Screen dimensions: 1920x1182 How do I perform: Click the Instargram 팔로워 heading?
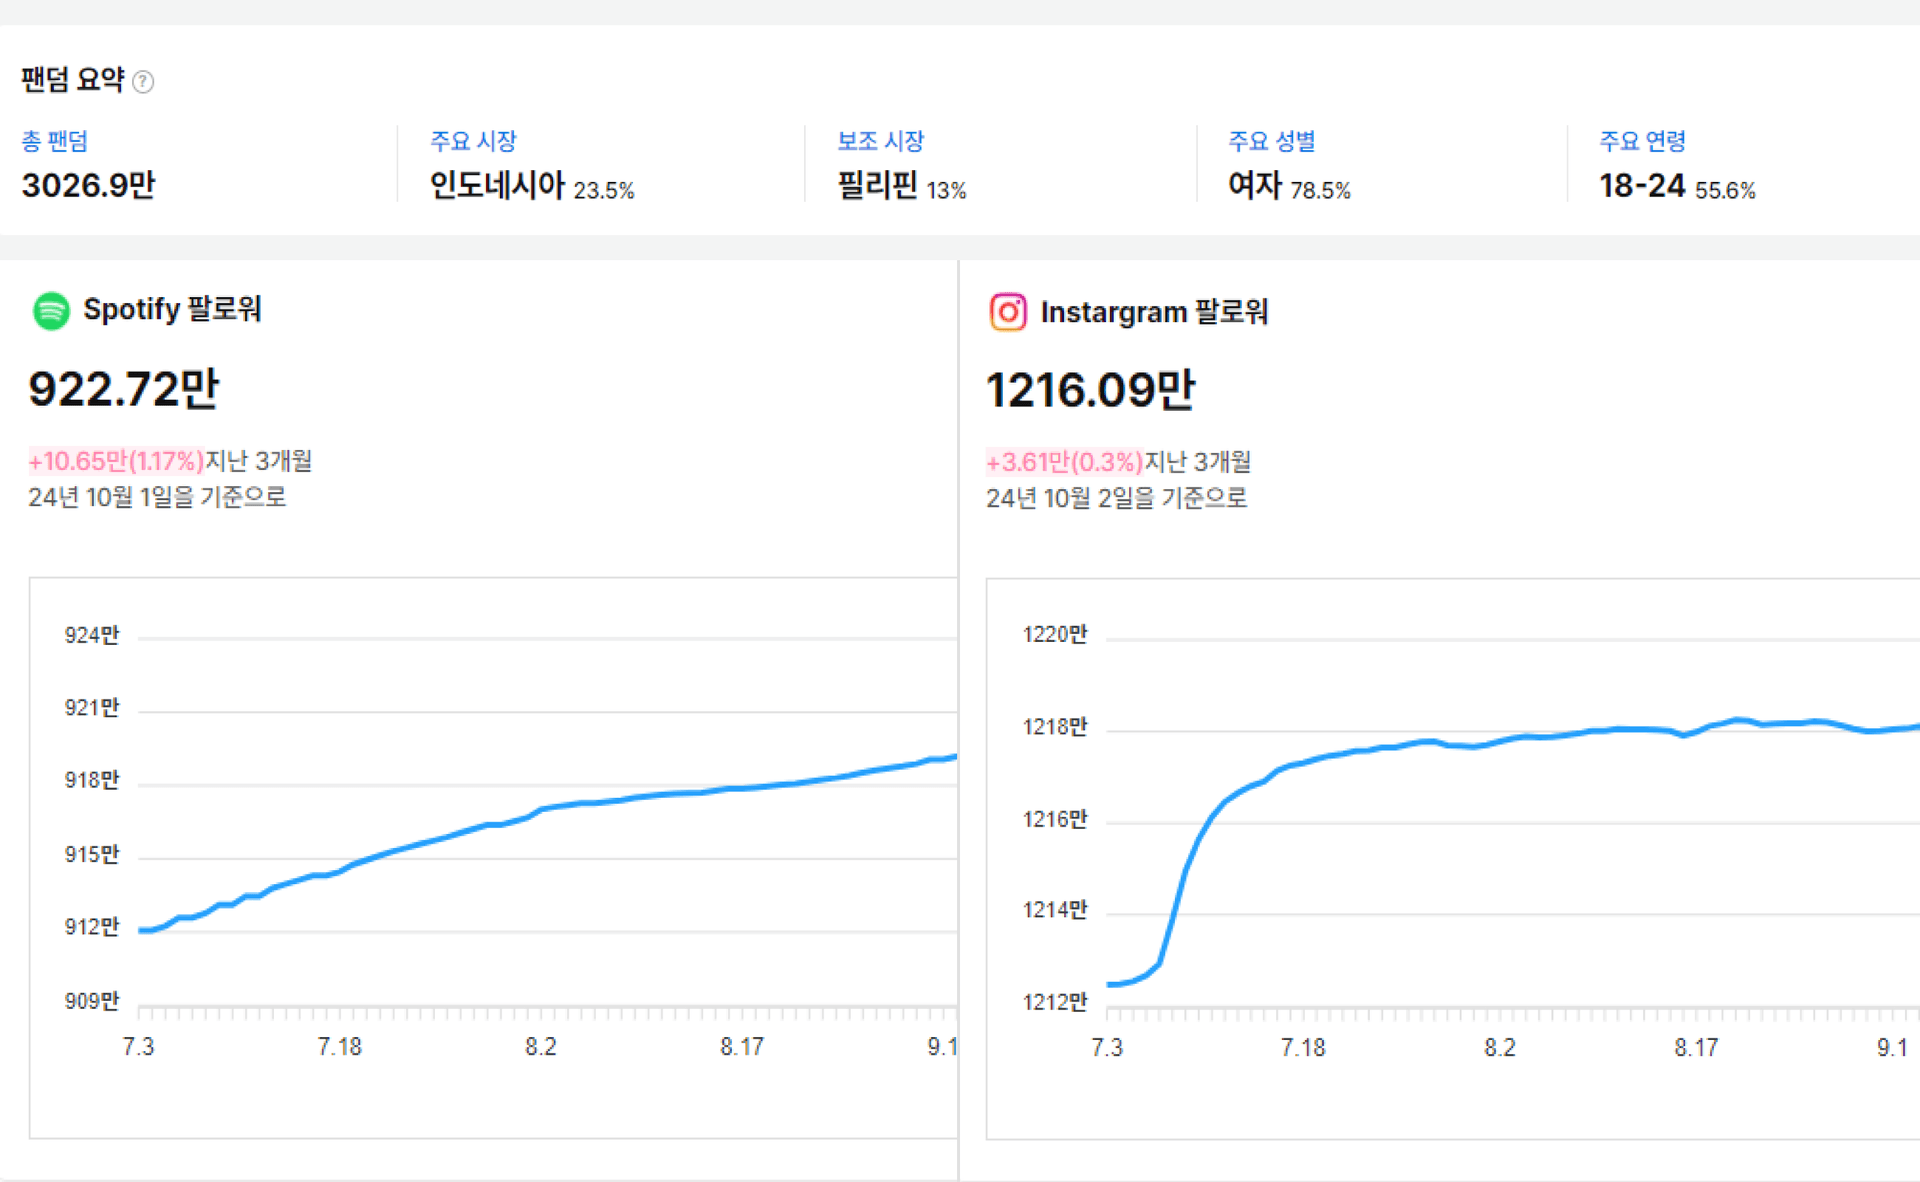pyautogui.click(x=1154, y=312)
